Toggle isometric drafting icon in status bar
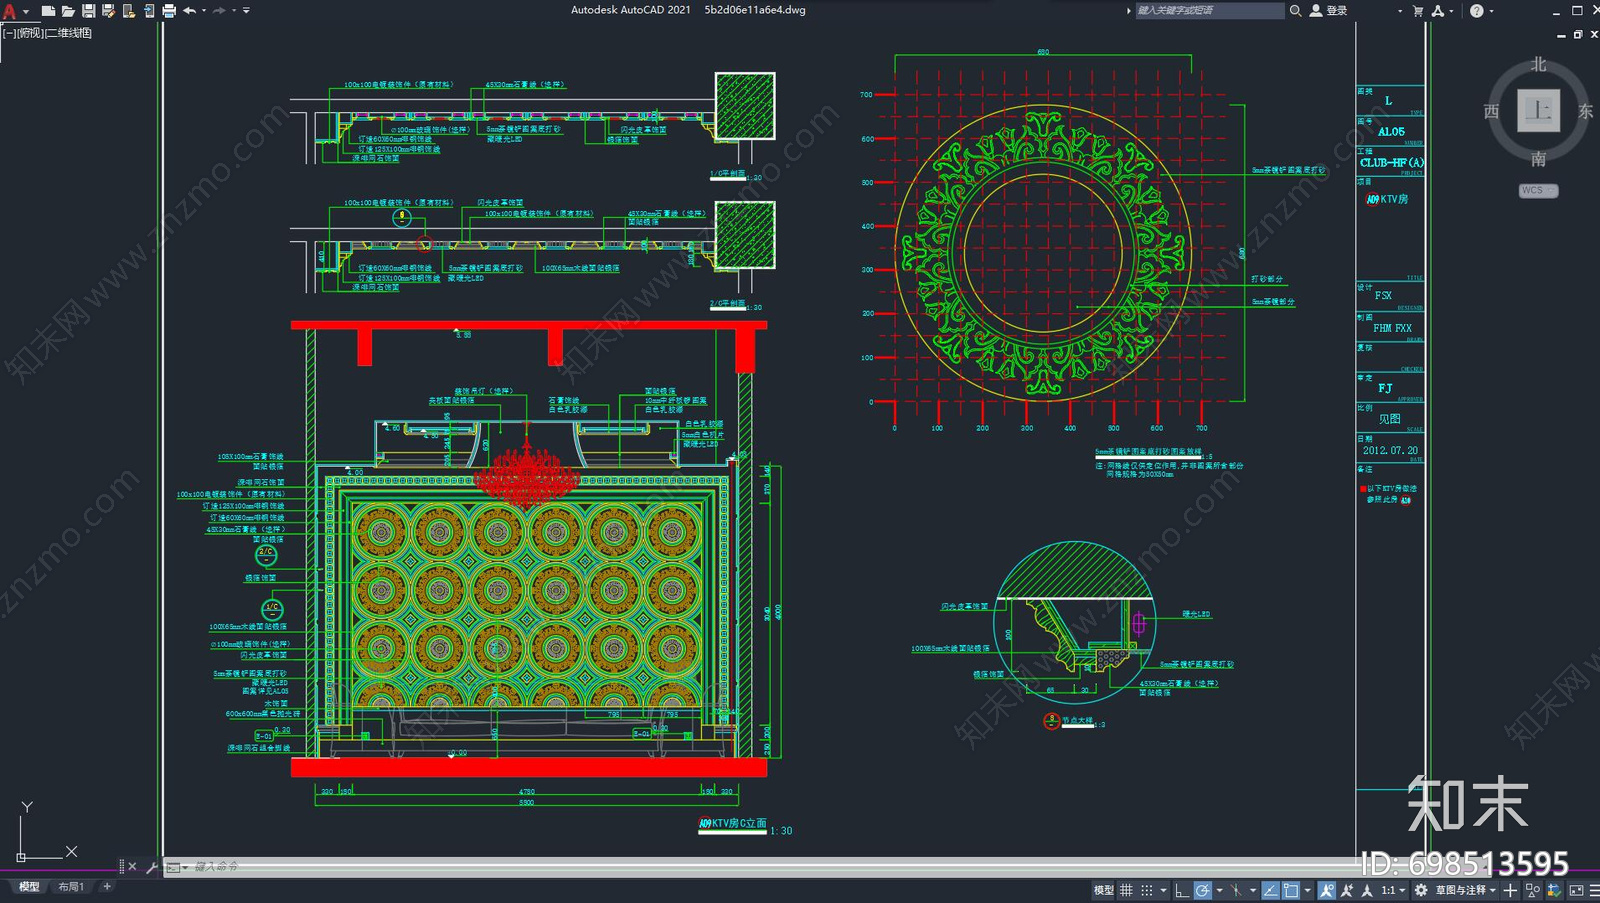This screenshot has height=903, width=1600. coord(1236,890)
